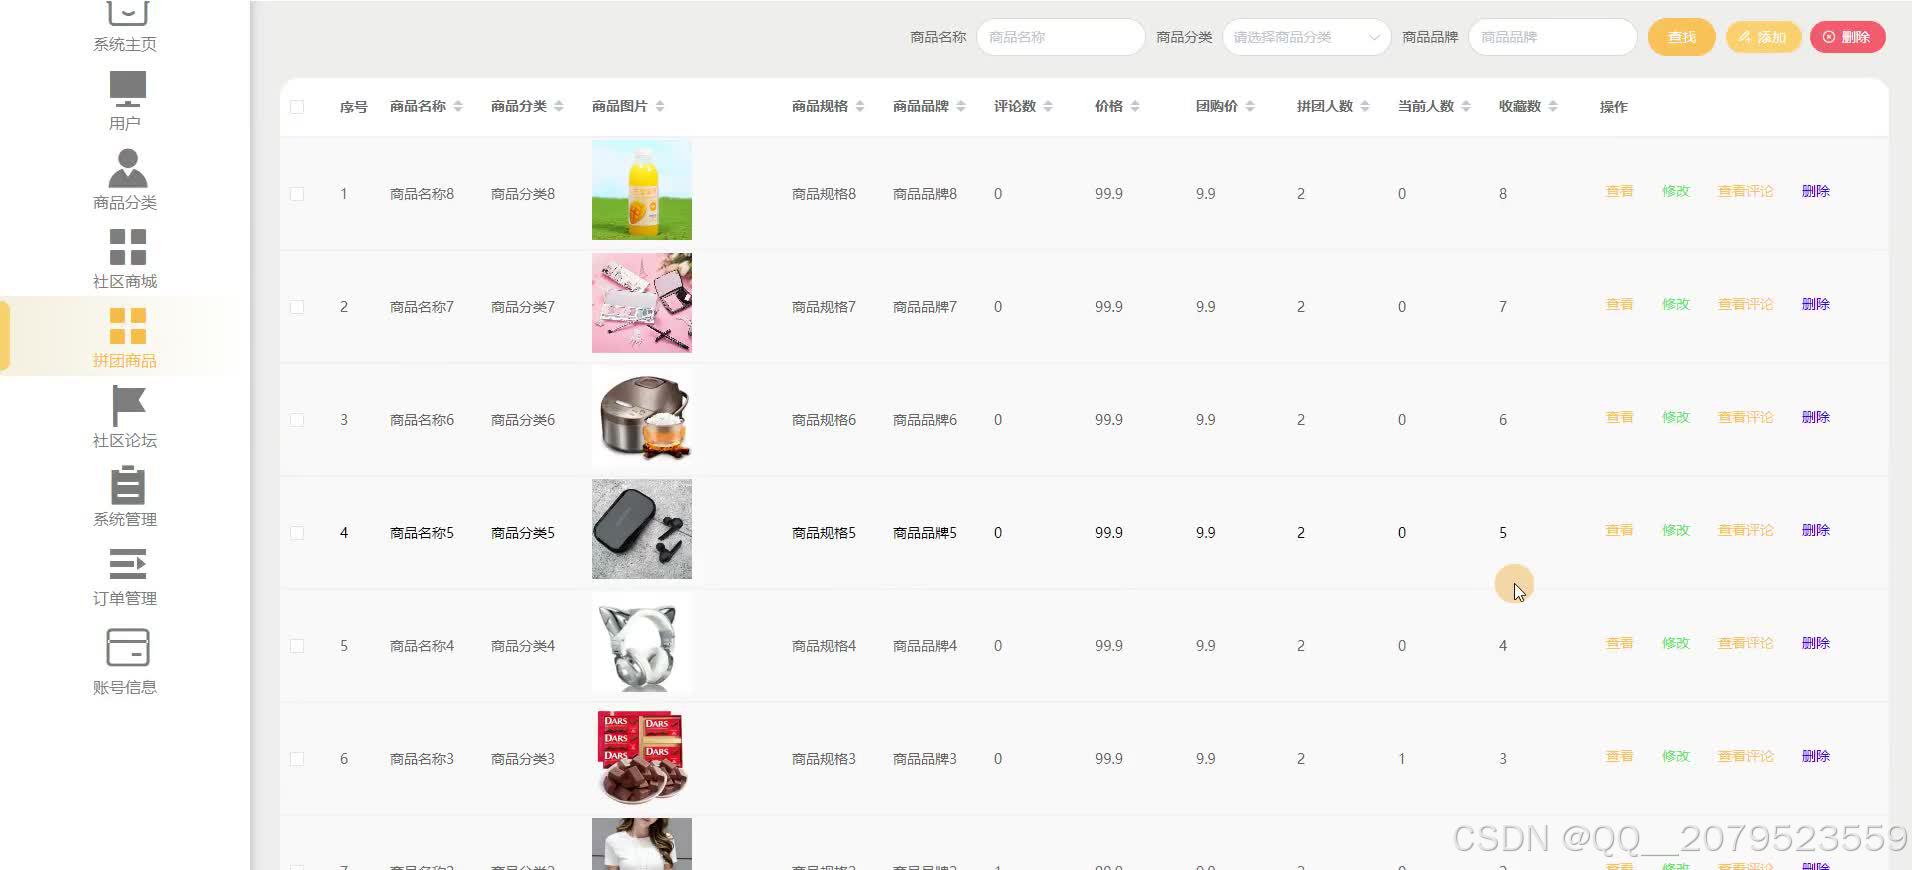
Task: Open the 账号信息 card icon
Action: click(x=127, y=648)
